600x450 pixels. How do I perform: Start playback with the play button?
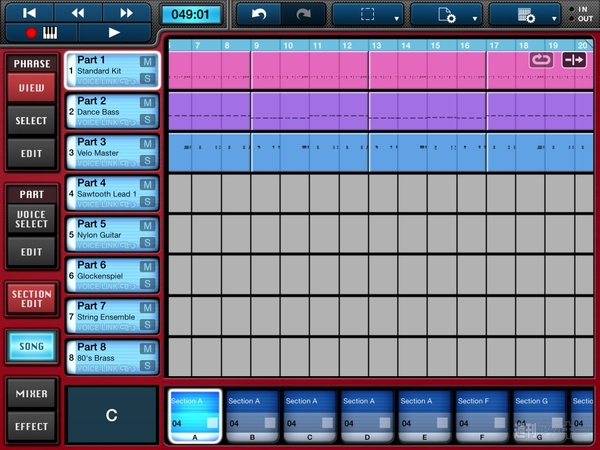[113, 32]
